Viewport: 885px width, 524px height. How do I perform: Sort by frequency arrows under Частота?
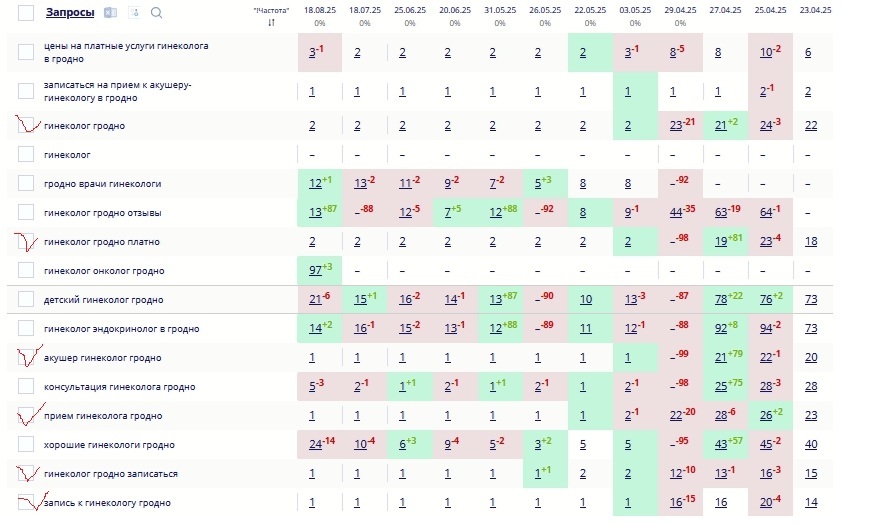coord(271,22)
